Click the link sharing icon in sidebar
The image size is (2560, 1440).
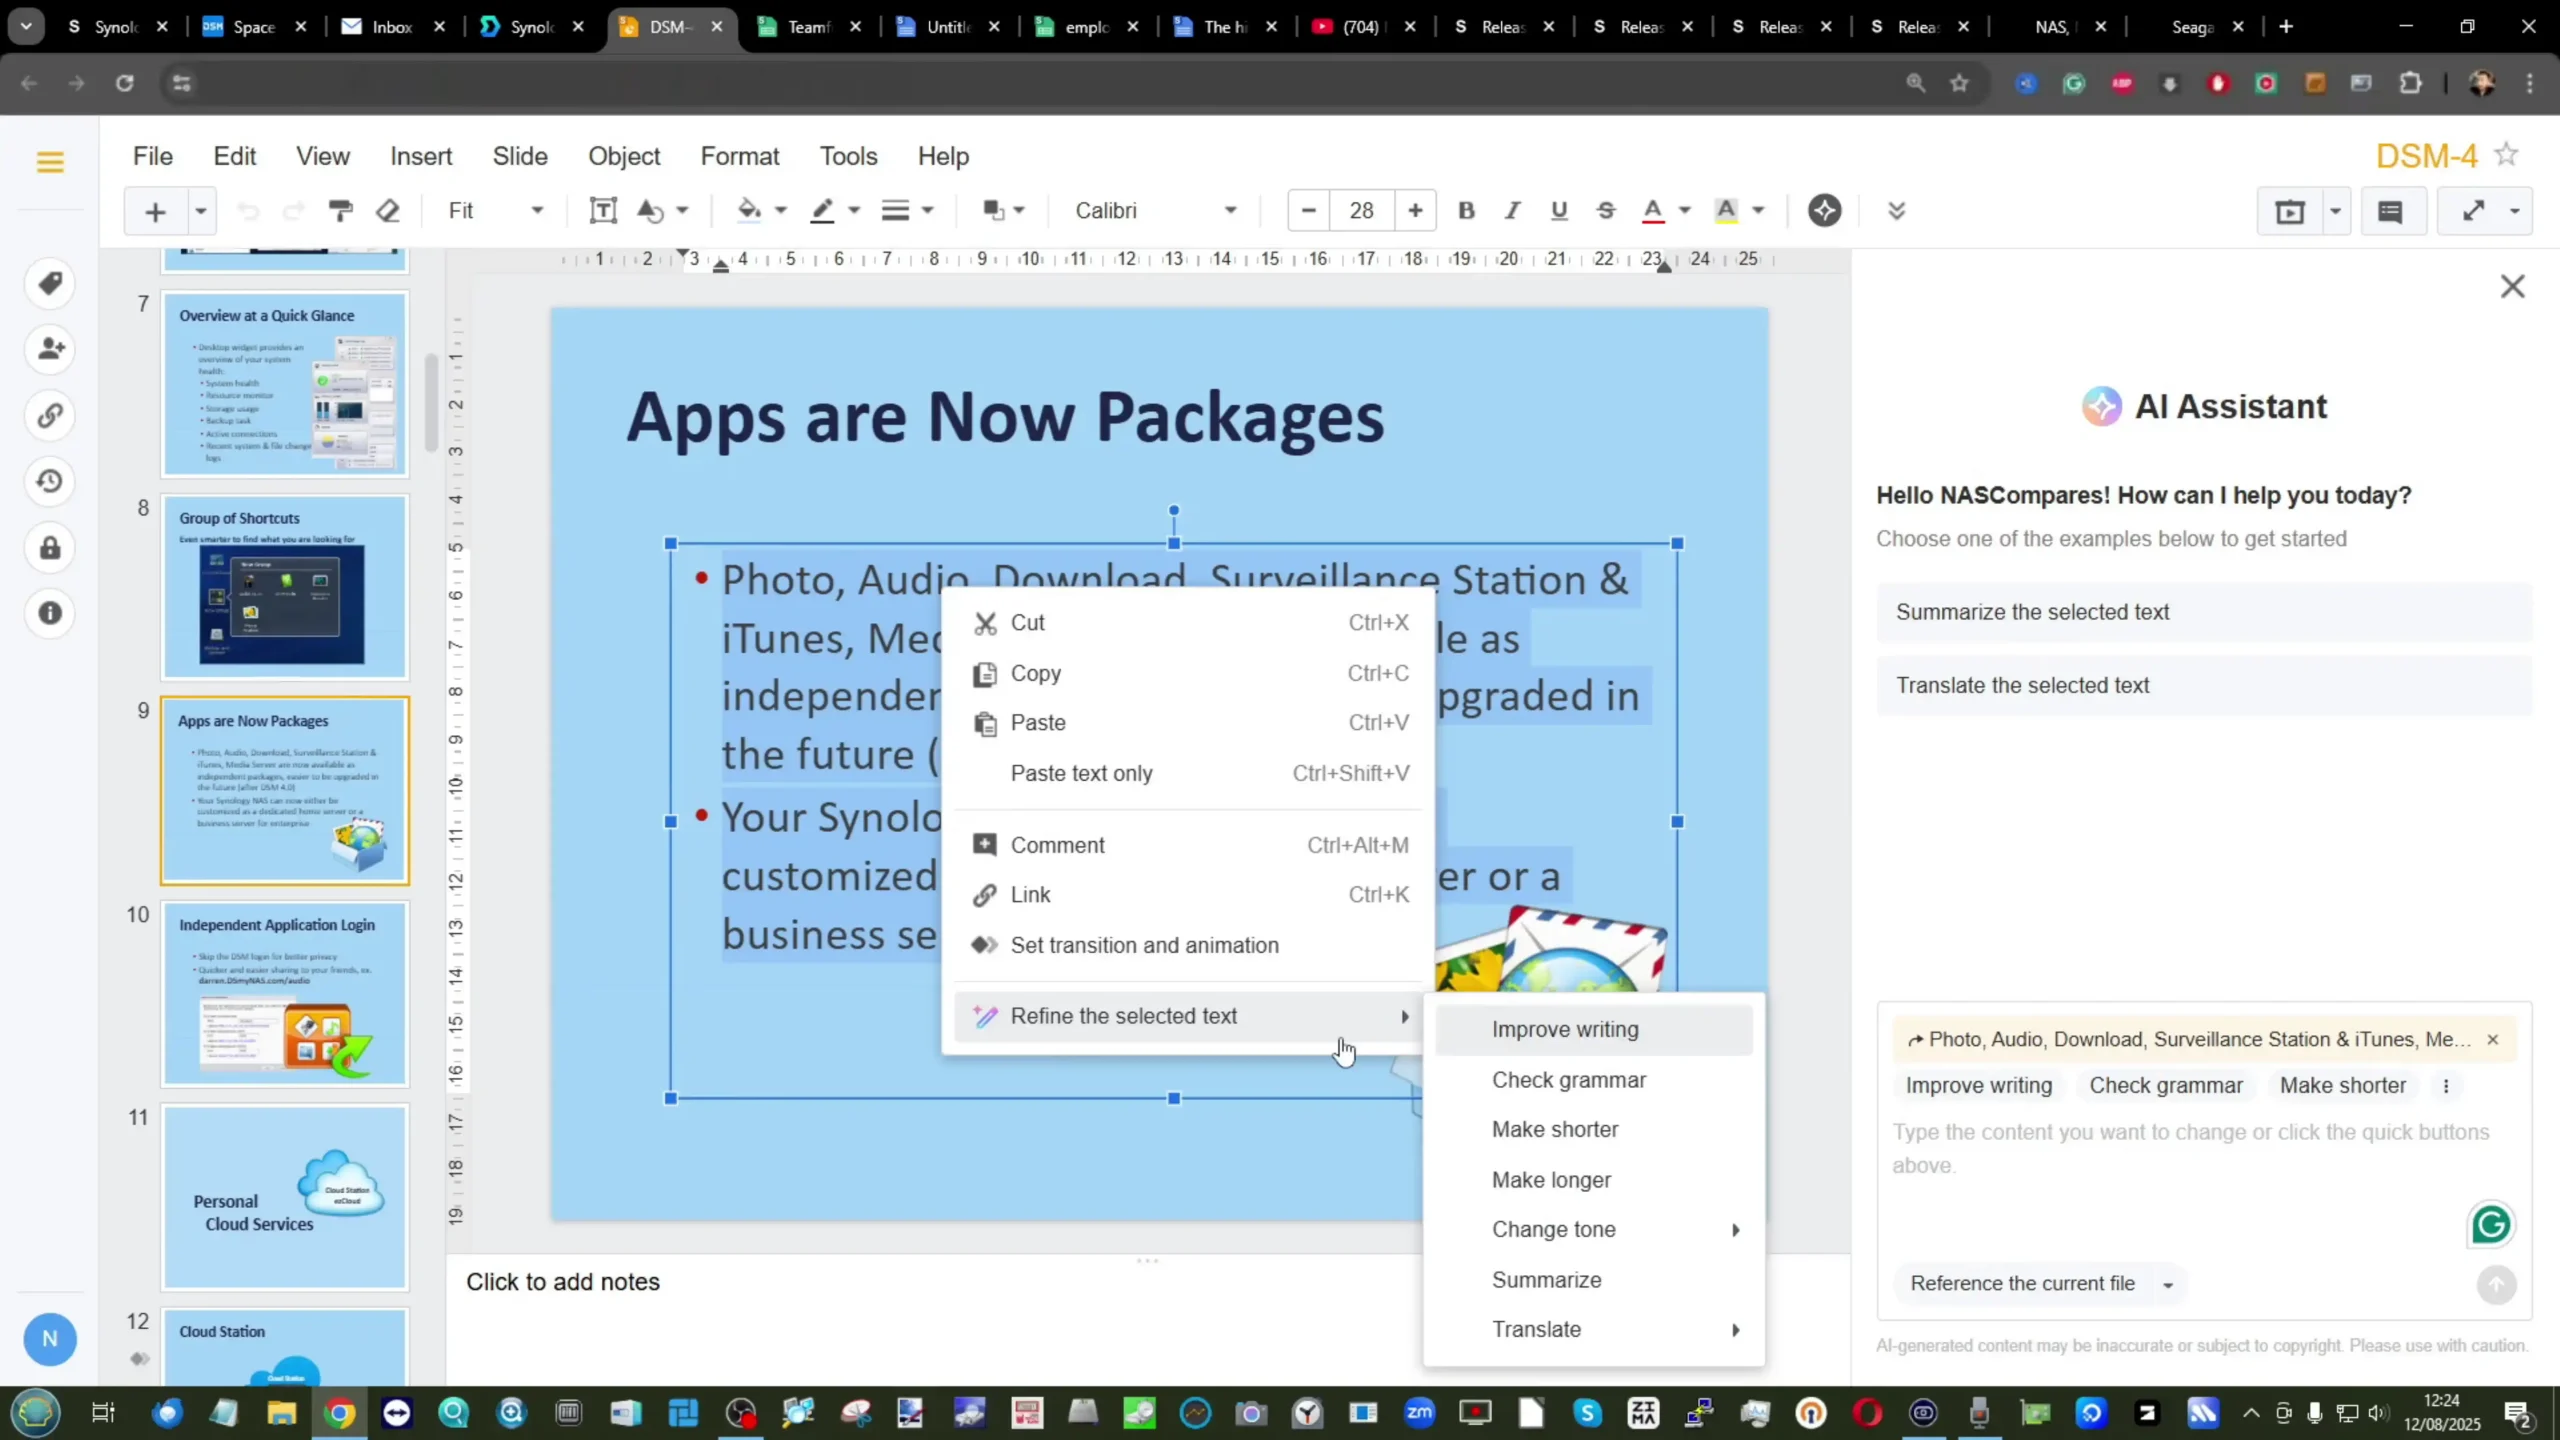pyautogui.click(x=50, y=415)
